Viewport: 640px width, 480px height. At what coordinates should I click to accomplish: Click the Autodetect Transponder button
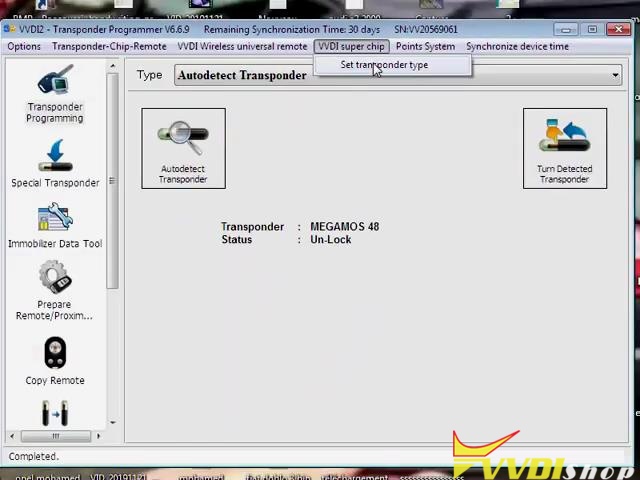tap(183, 149)
